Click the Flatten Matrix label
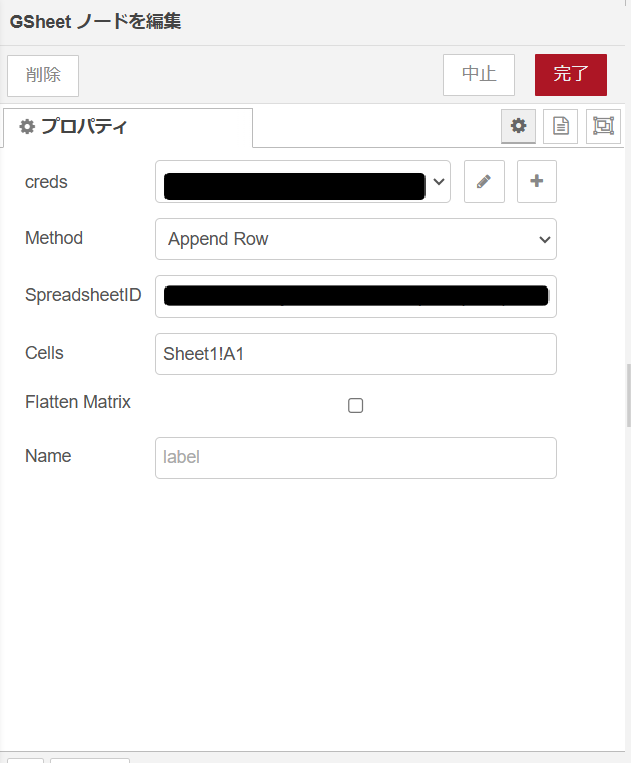The width and height of the screenshot is (631, 763). (x=78, y=402)
